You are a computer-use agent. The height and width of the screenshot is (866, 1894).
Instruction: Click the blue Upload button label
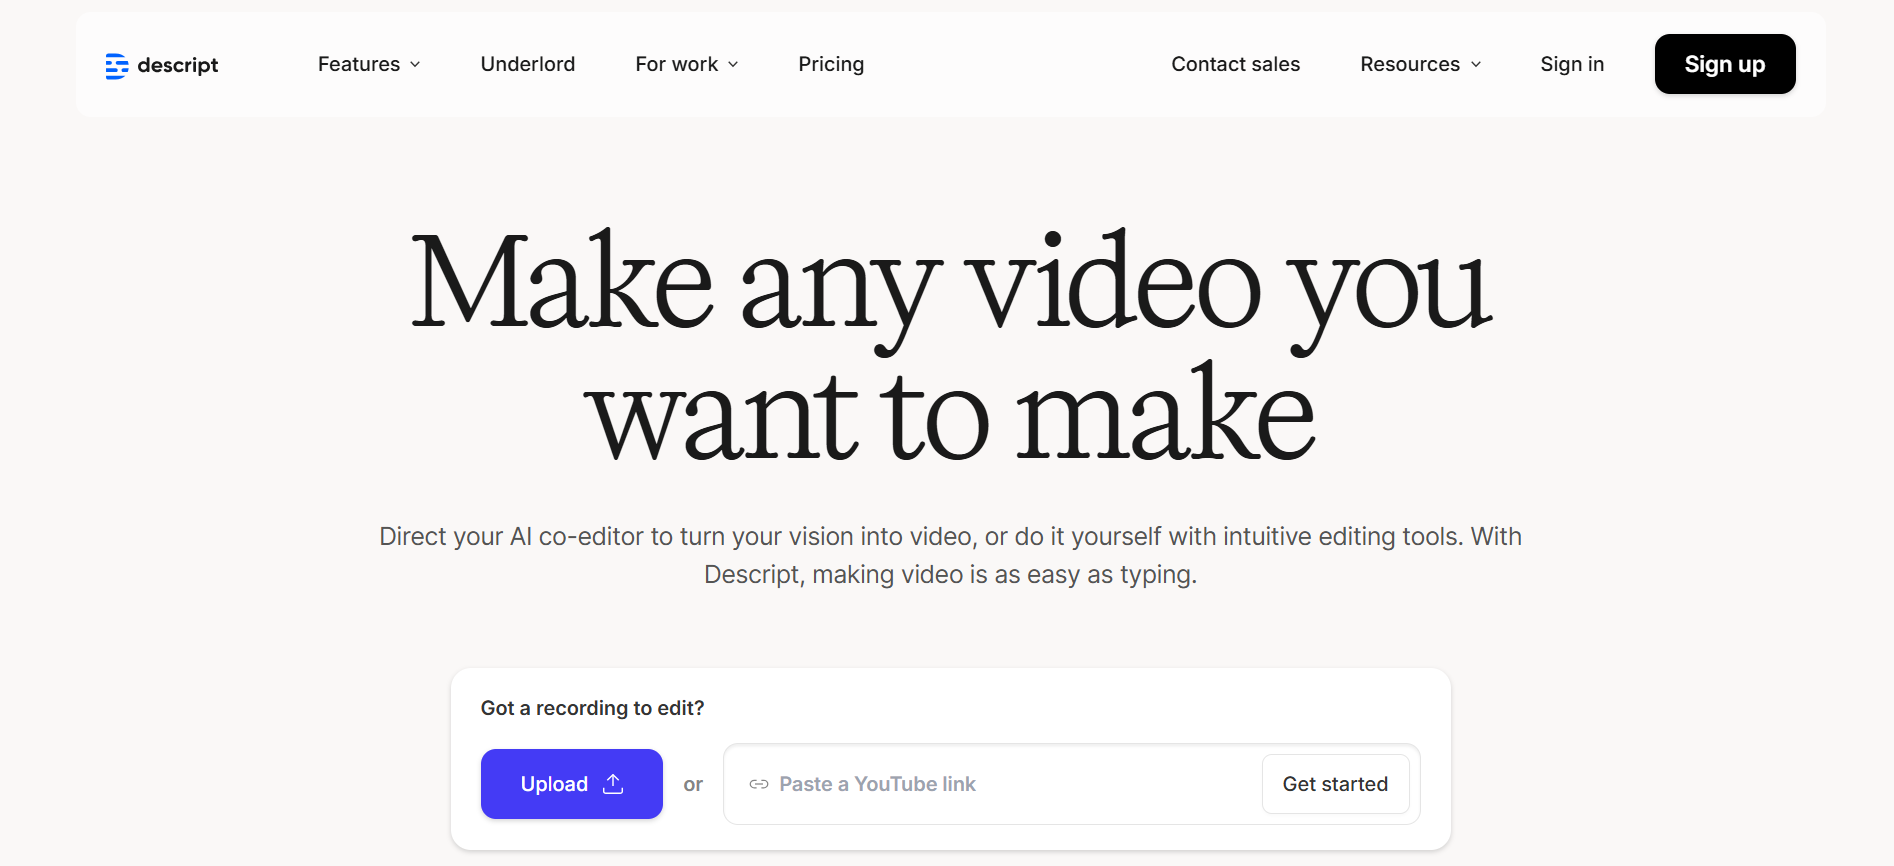click(x=554, y=784)
